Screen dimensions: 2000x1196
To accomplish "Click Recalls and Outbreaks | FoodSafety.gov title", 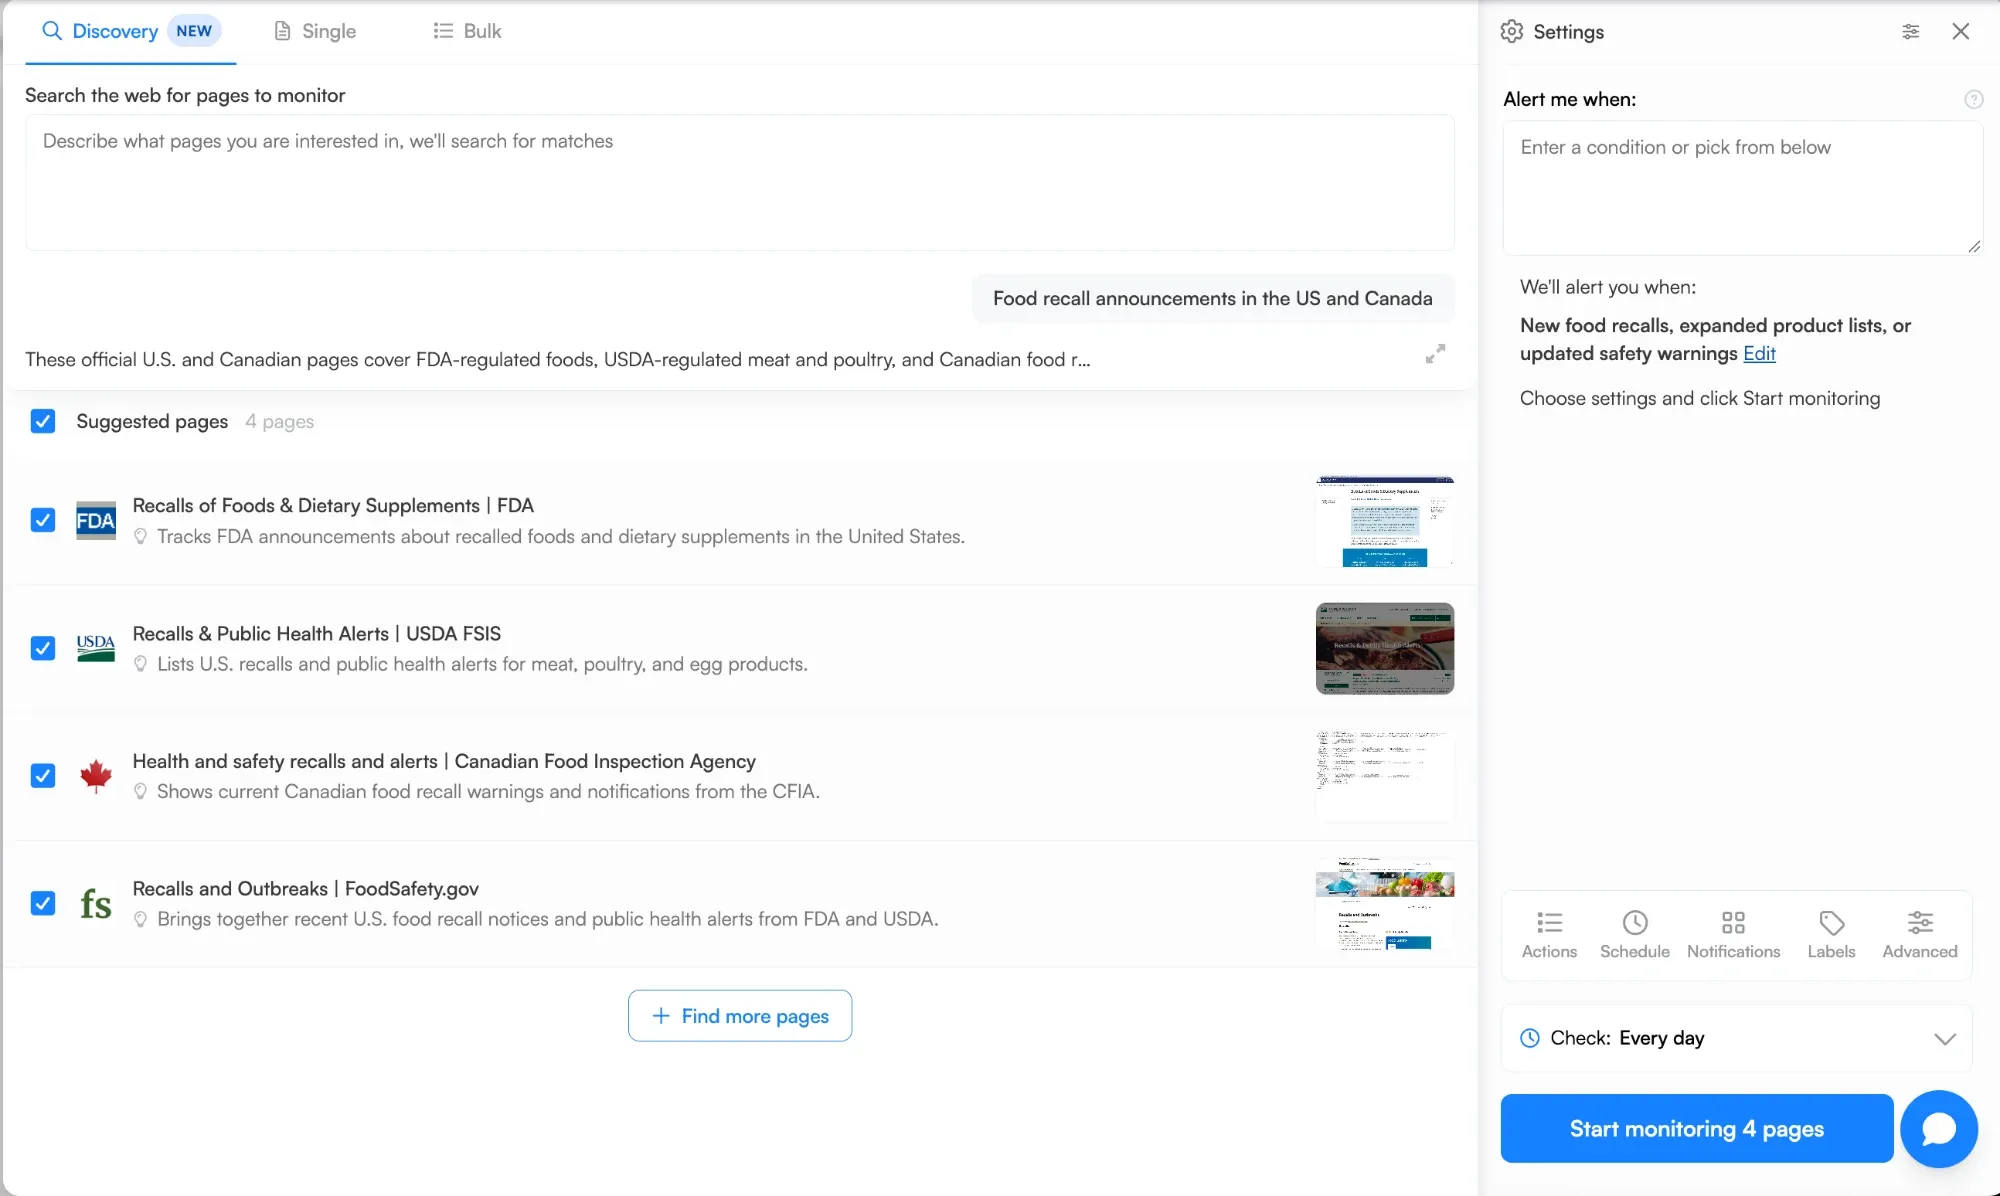I will click(x=306, y=889).
